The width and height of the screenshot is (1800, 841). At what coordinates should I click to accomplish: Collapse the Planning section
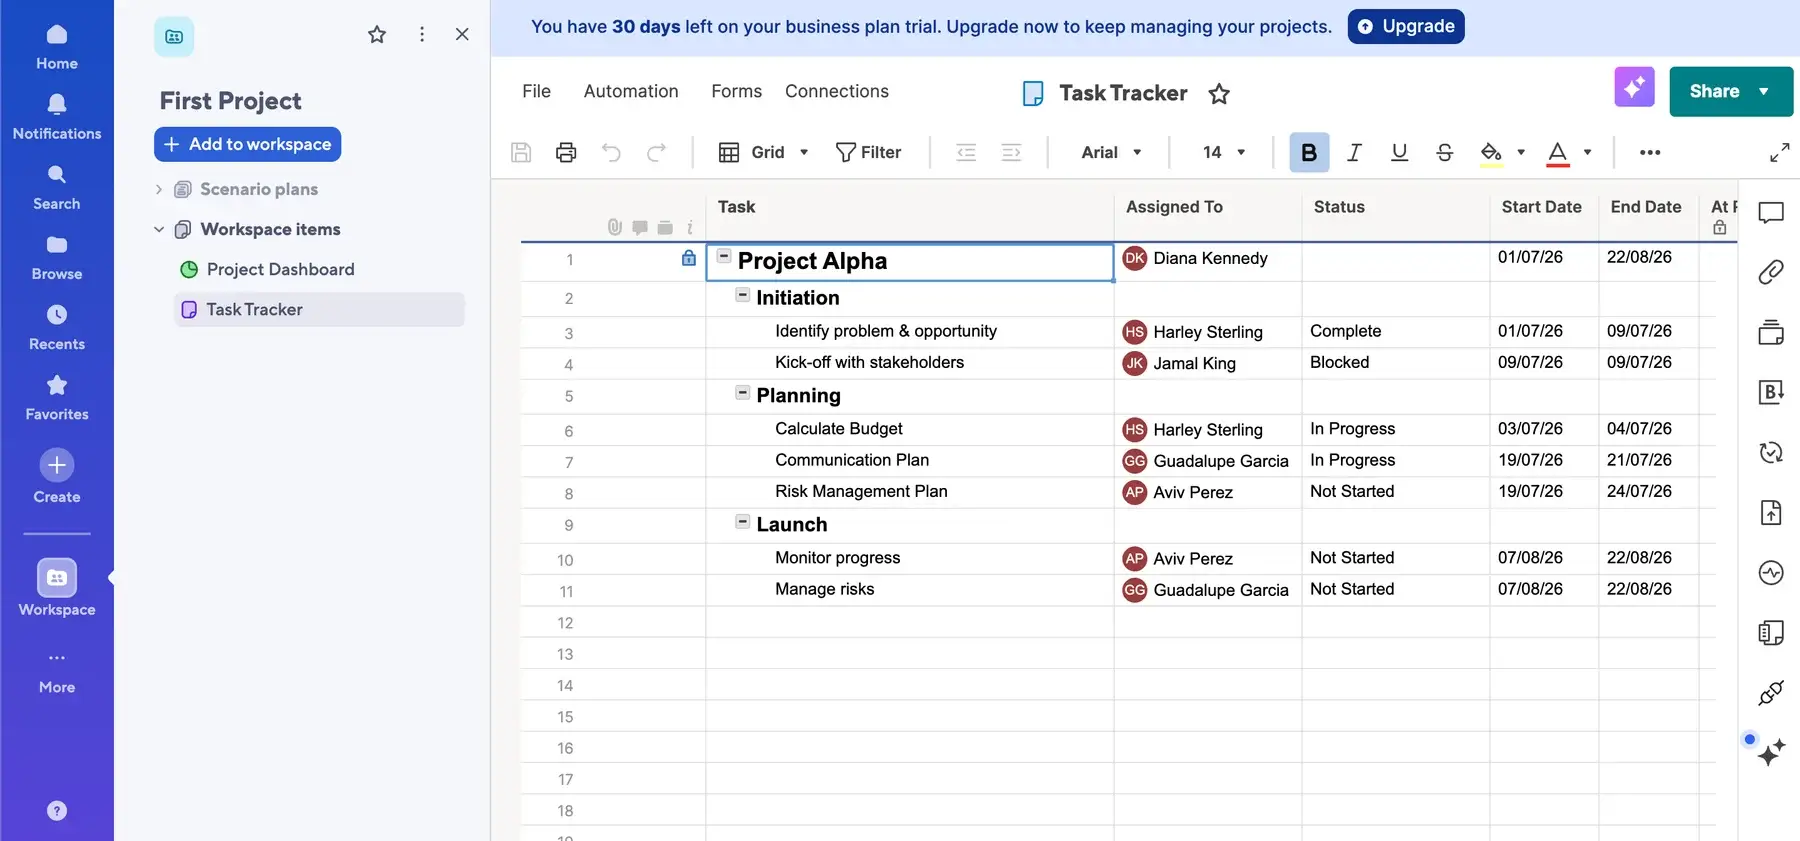(742, 392)
